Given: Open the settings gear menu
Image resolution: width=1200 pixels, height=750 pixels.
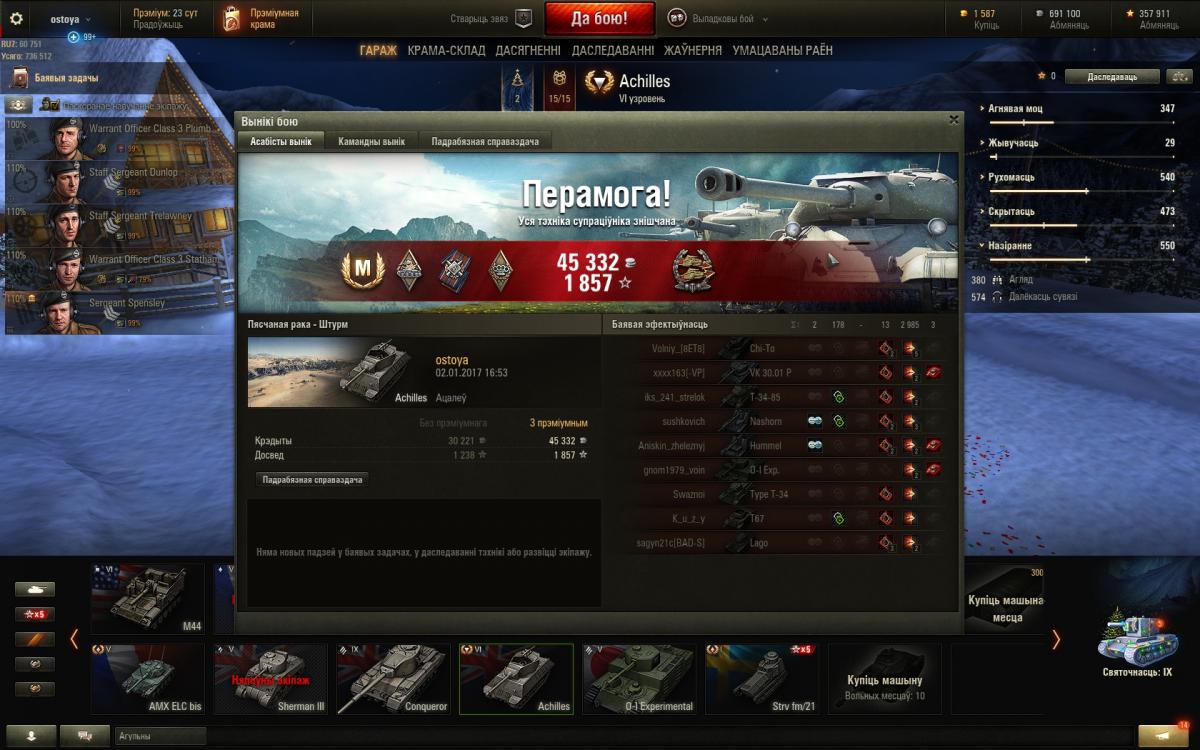Looking at the screenshot, I should pos(16,18).
